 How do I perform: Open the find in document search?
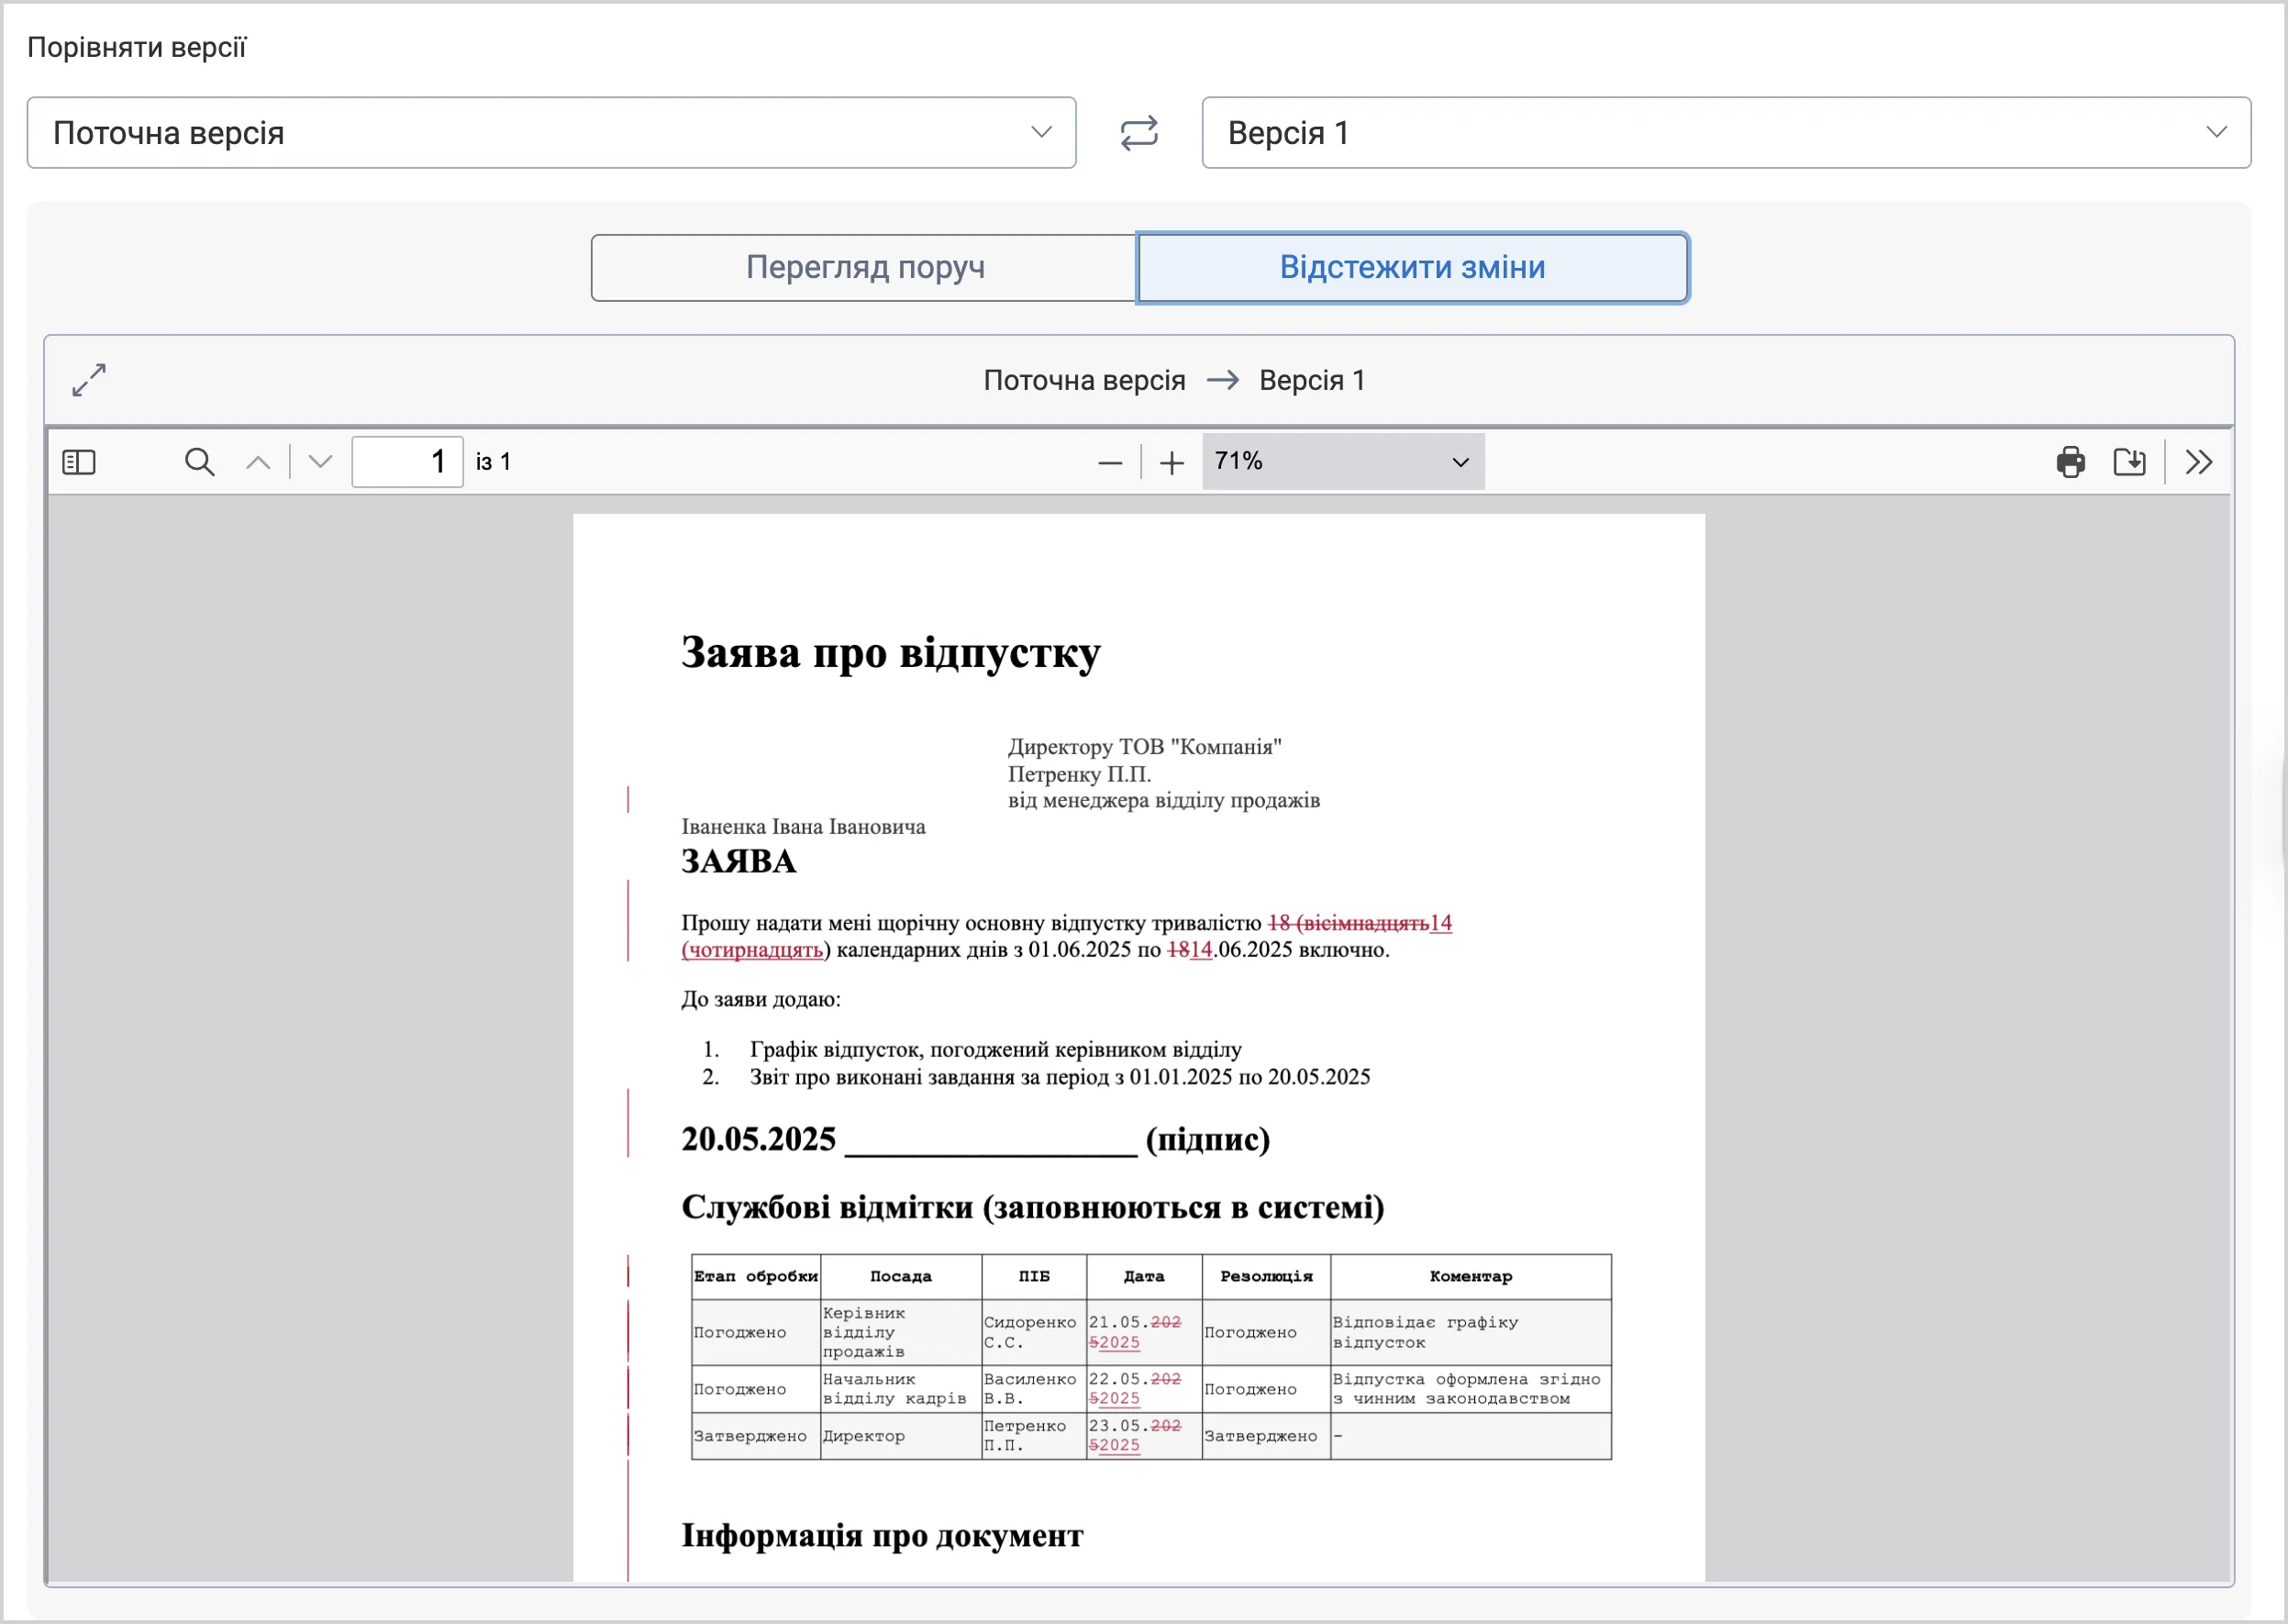tap(200, 462)
